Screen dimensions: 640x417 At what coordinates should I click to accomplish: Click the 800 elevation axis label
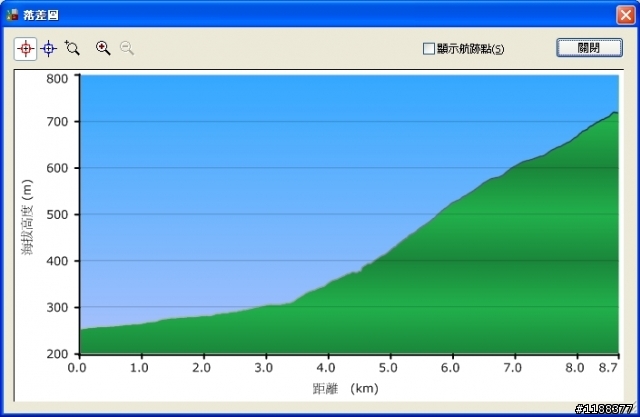click(x=57, y=78)
